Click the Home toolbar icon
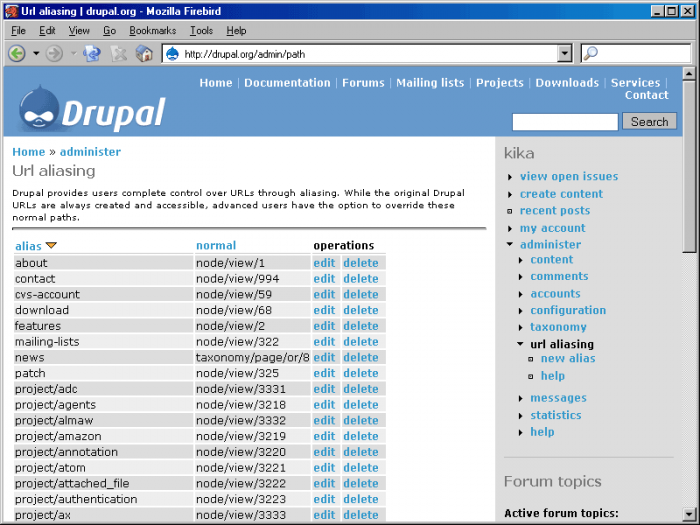The image size is (700, 525). pos(144,54)
